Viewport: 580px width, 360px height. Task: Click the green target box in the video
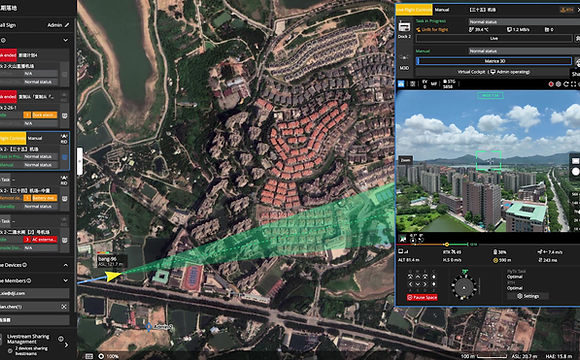pos(488,161)
